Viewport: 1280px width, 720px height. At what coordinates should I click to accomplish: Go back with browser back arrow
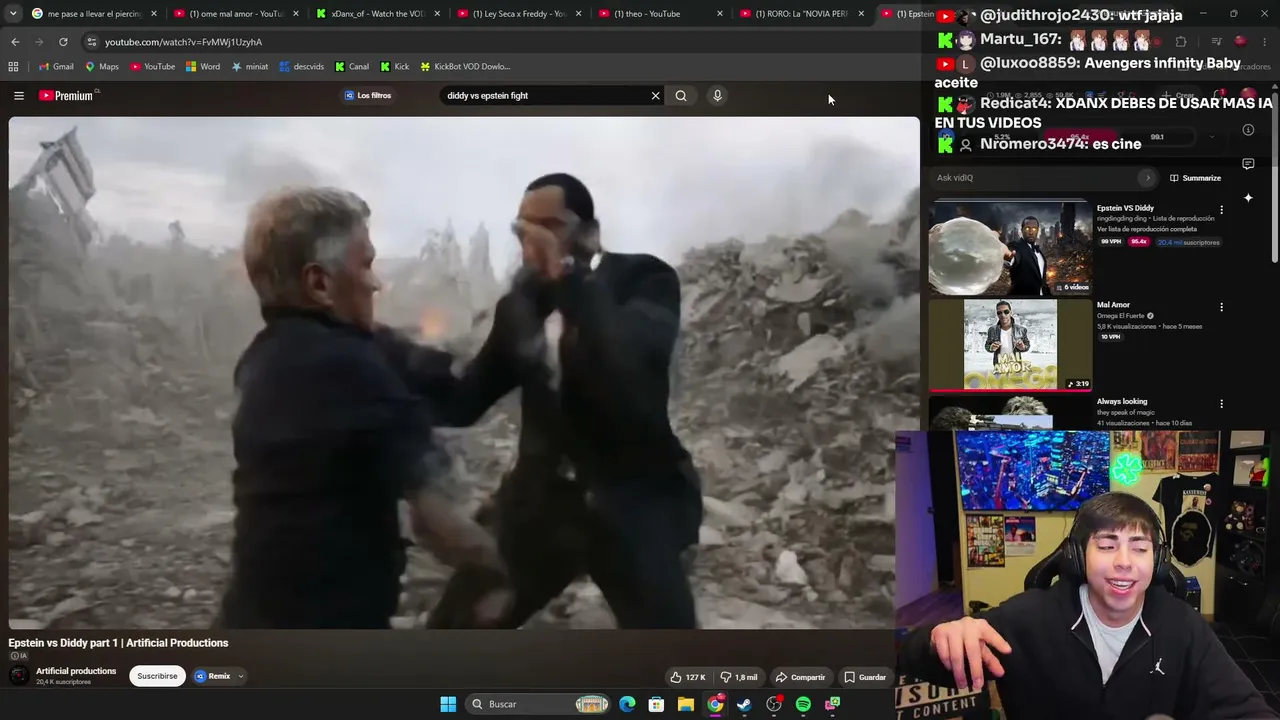point(15,42)
